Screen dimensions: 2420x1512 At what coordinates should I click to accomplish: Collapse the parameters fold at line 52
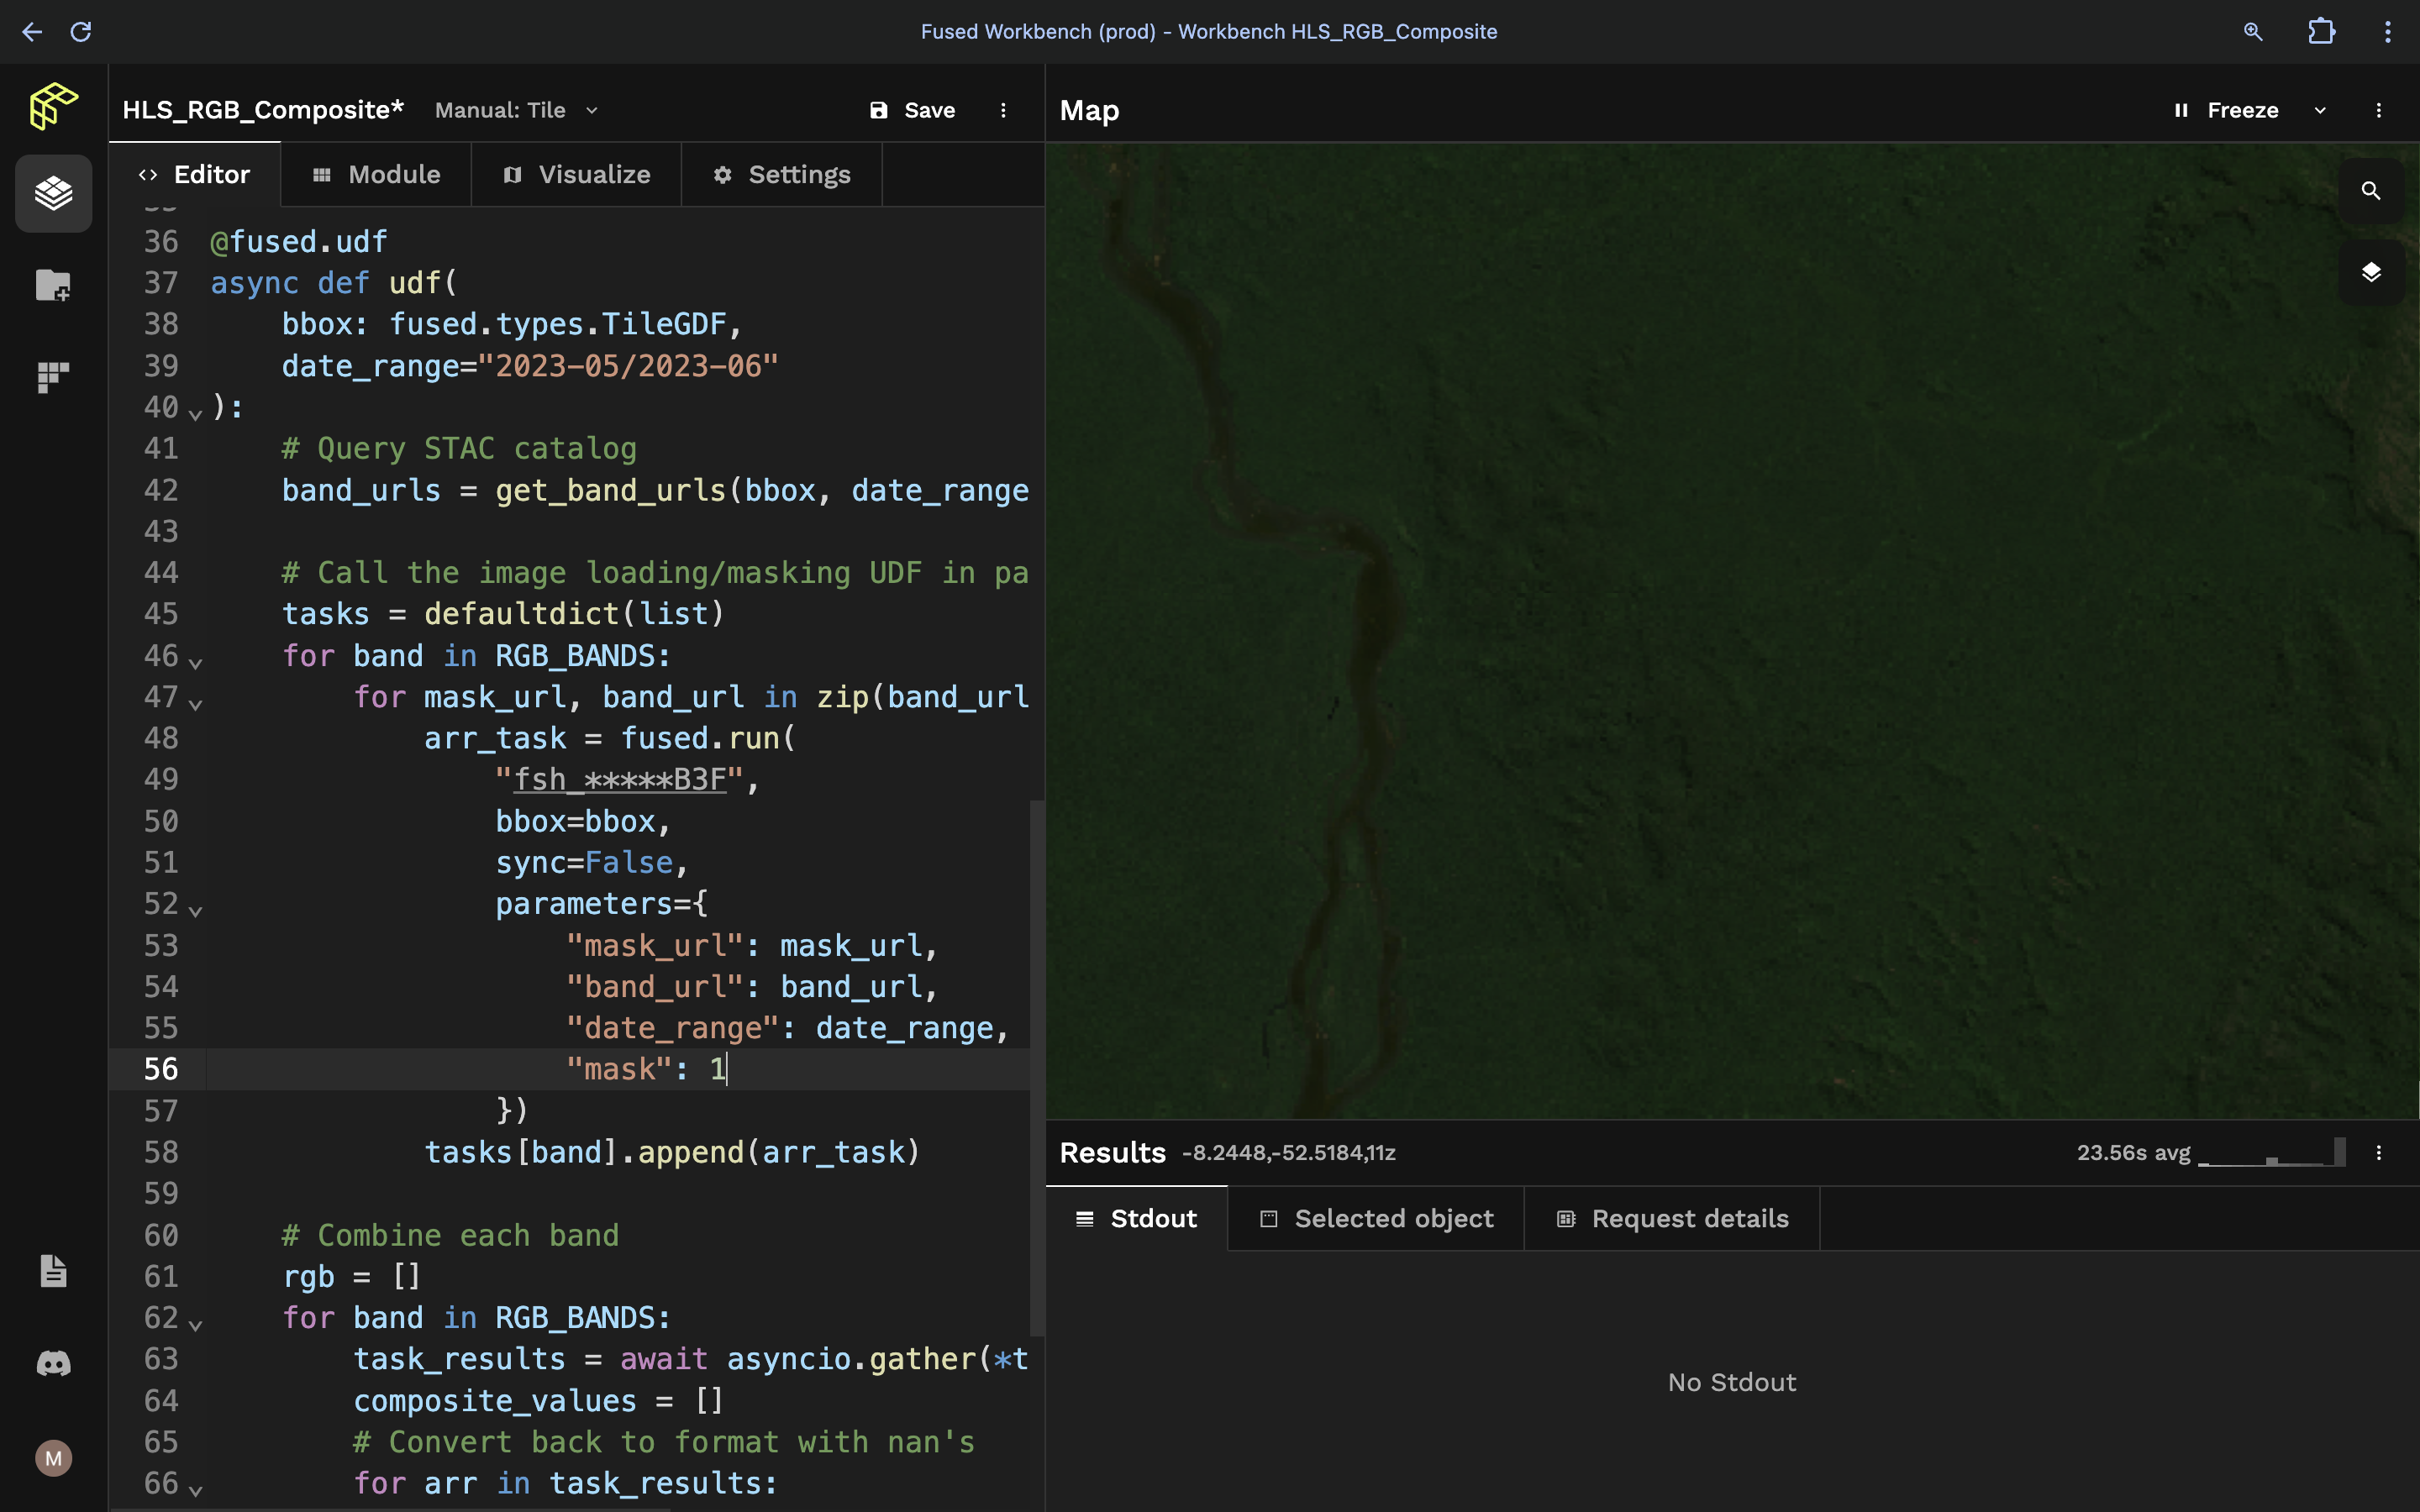click(196, 910)
